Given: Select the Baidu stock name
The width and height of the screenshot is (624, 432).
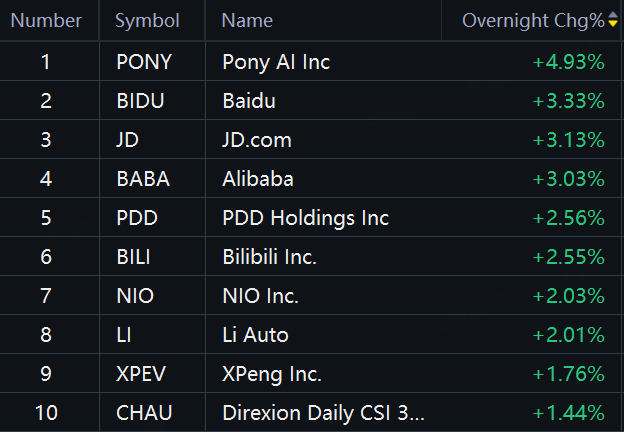Looking at the screenshot, I should point(249,101).
